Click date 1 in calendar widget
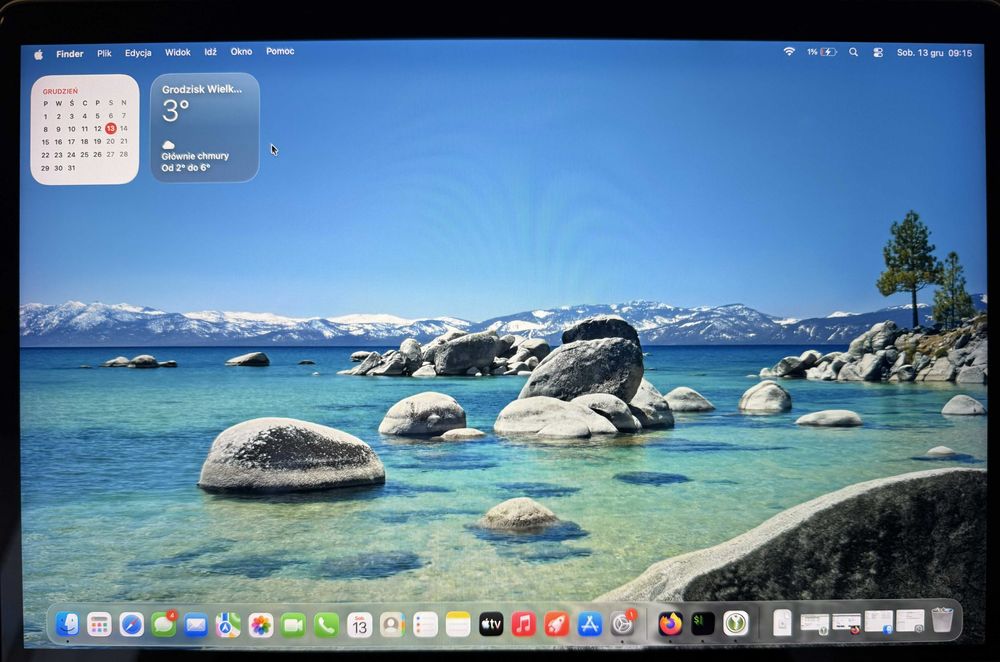 (x=45, y=116)
